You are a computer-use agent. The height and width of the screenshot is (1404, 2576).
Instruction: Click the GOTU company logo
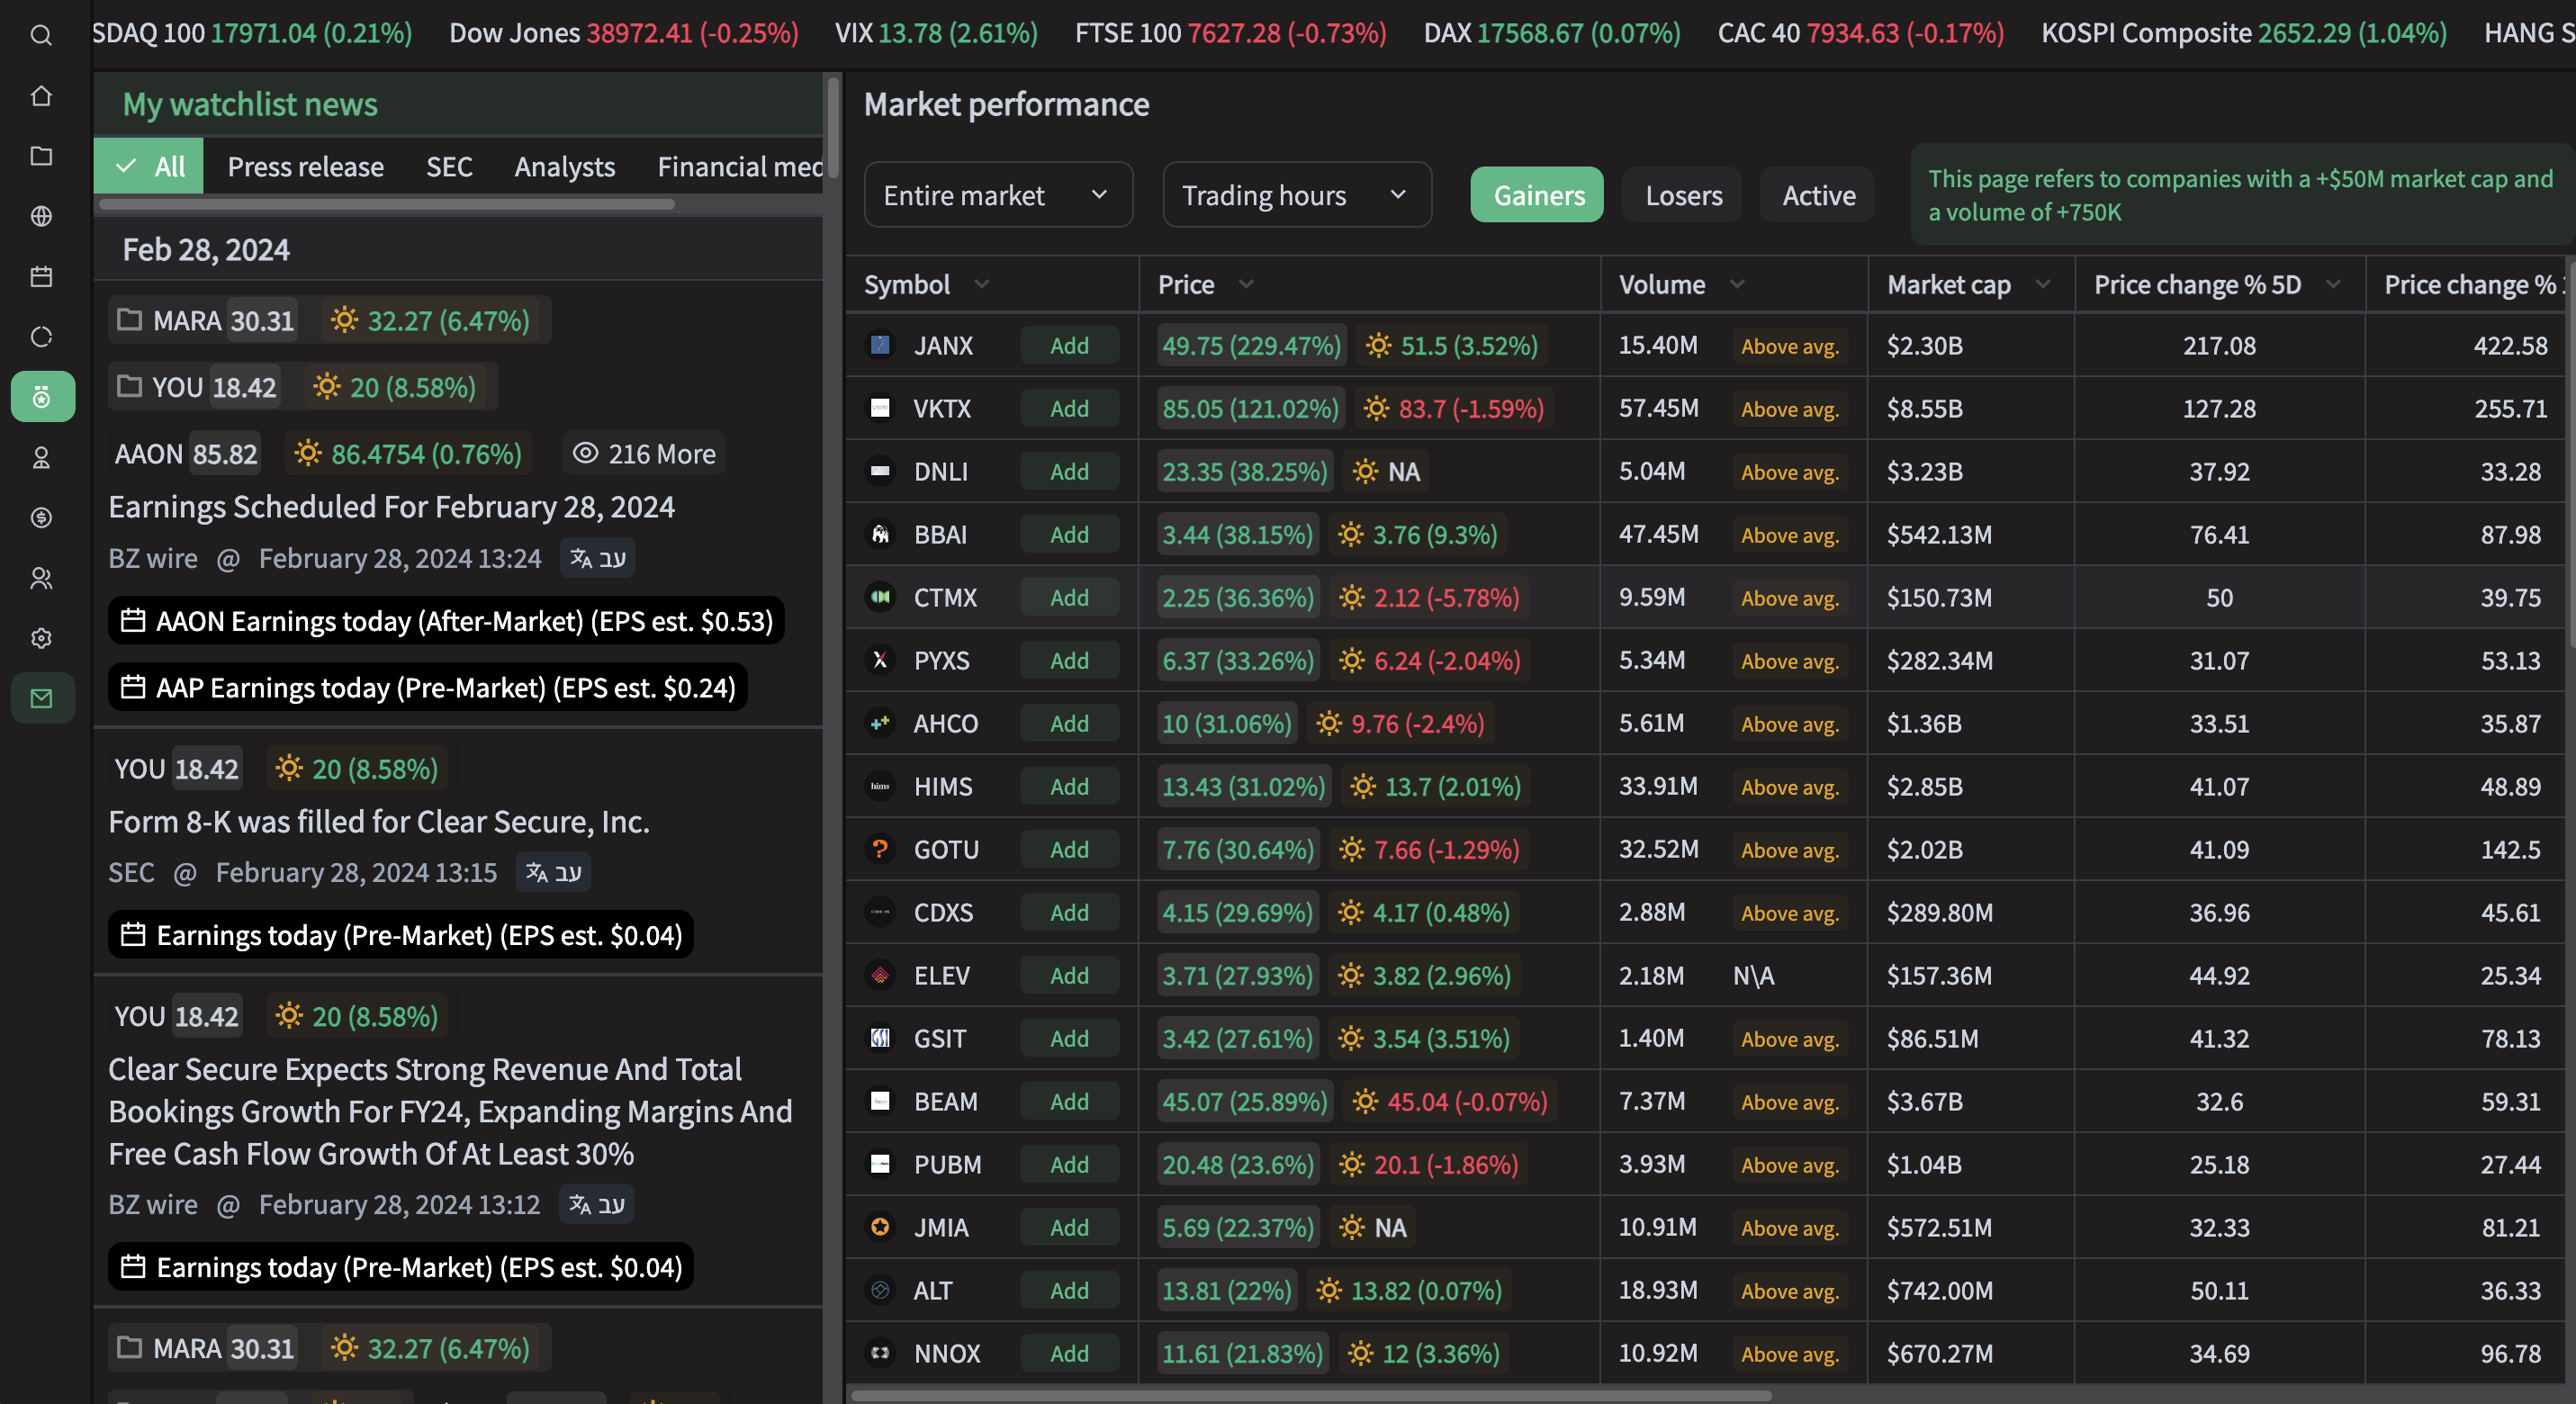click(880, 849)
